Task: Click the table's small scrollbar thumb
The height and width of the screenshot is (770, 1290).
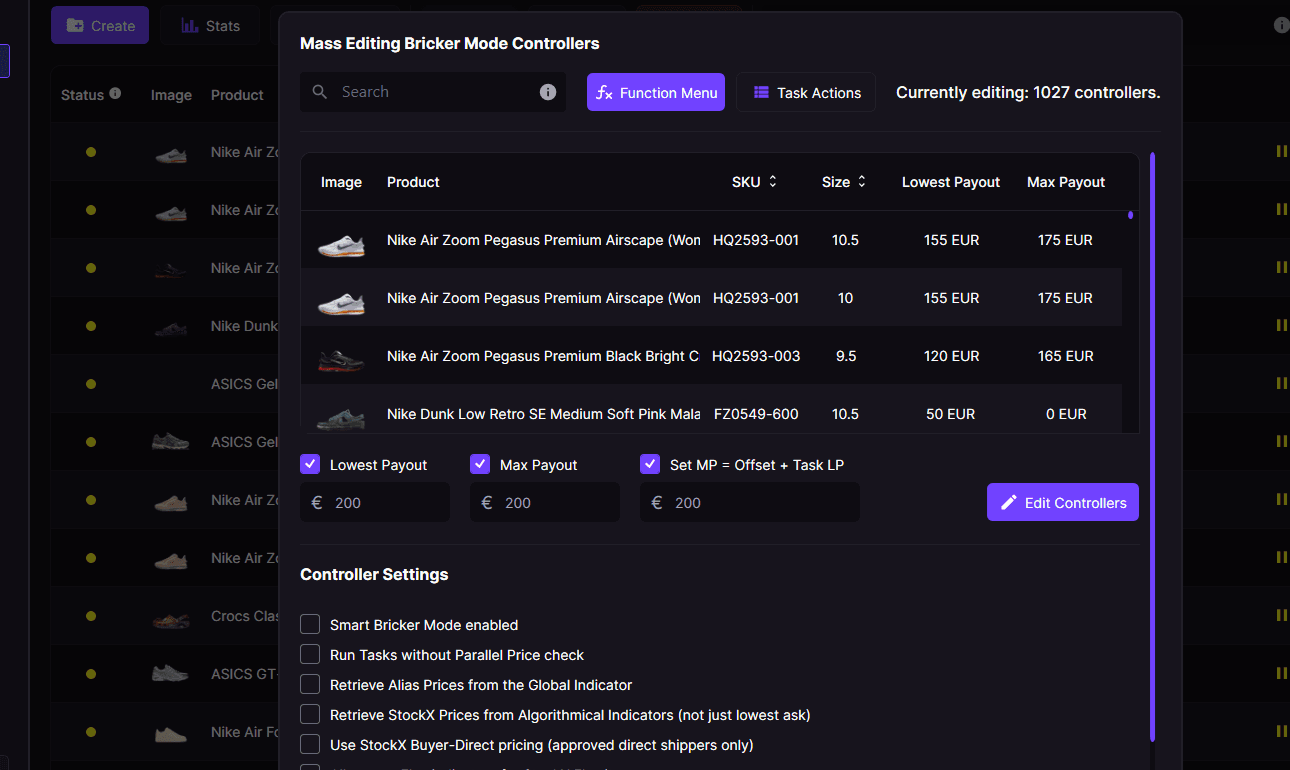Action: click(x=1130, y=215)
